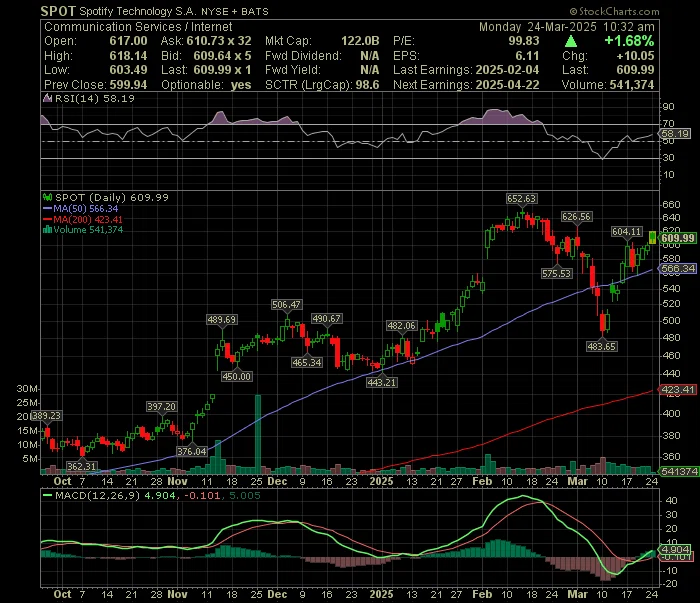Screen dimensions: 700x603
Task: Click the Volume legend bar icon
Action: point(47,230)
